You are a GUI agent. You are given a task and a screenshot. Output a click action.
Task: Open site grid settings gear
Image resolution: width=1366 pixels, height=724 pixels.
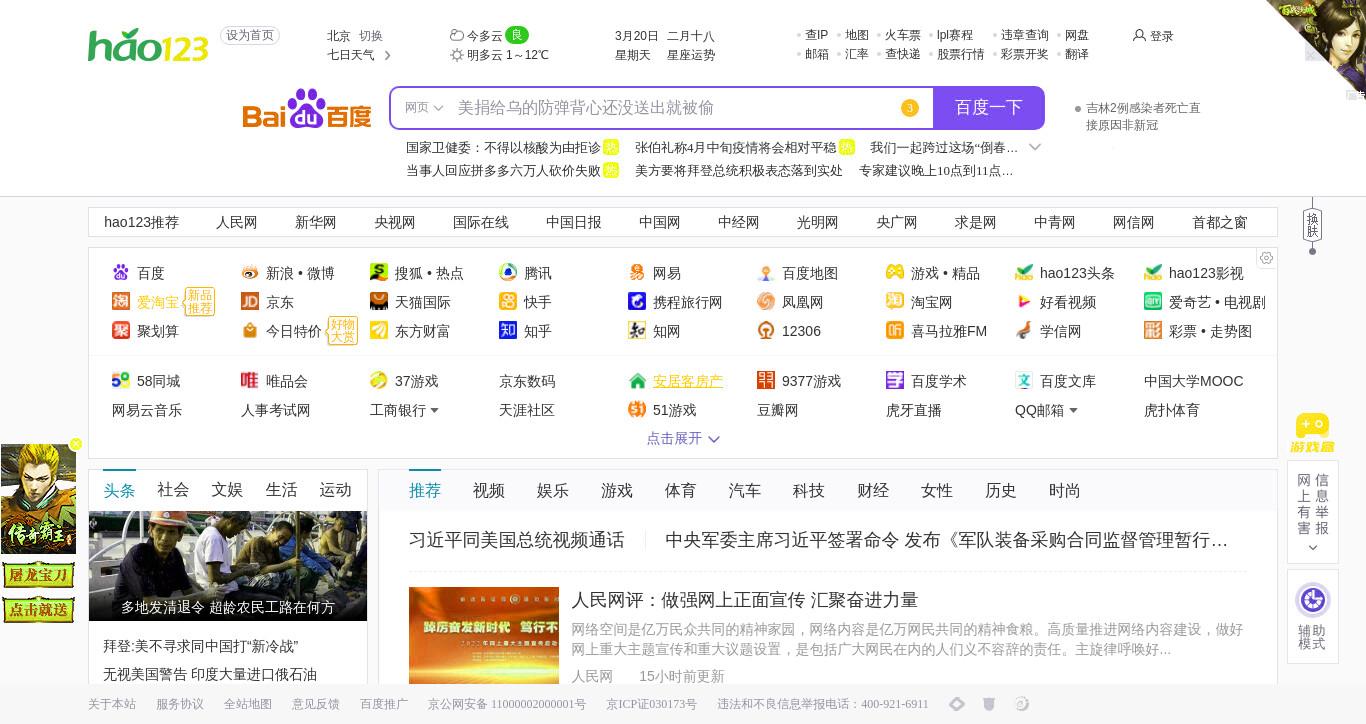tap(1266, 258)
